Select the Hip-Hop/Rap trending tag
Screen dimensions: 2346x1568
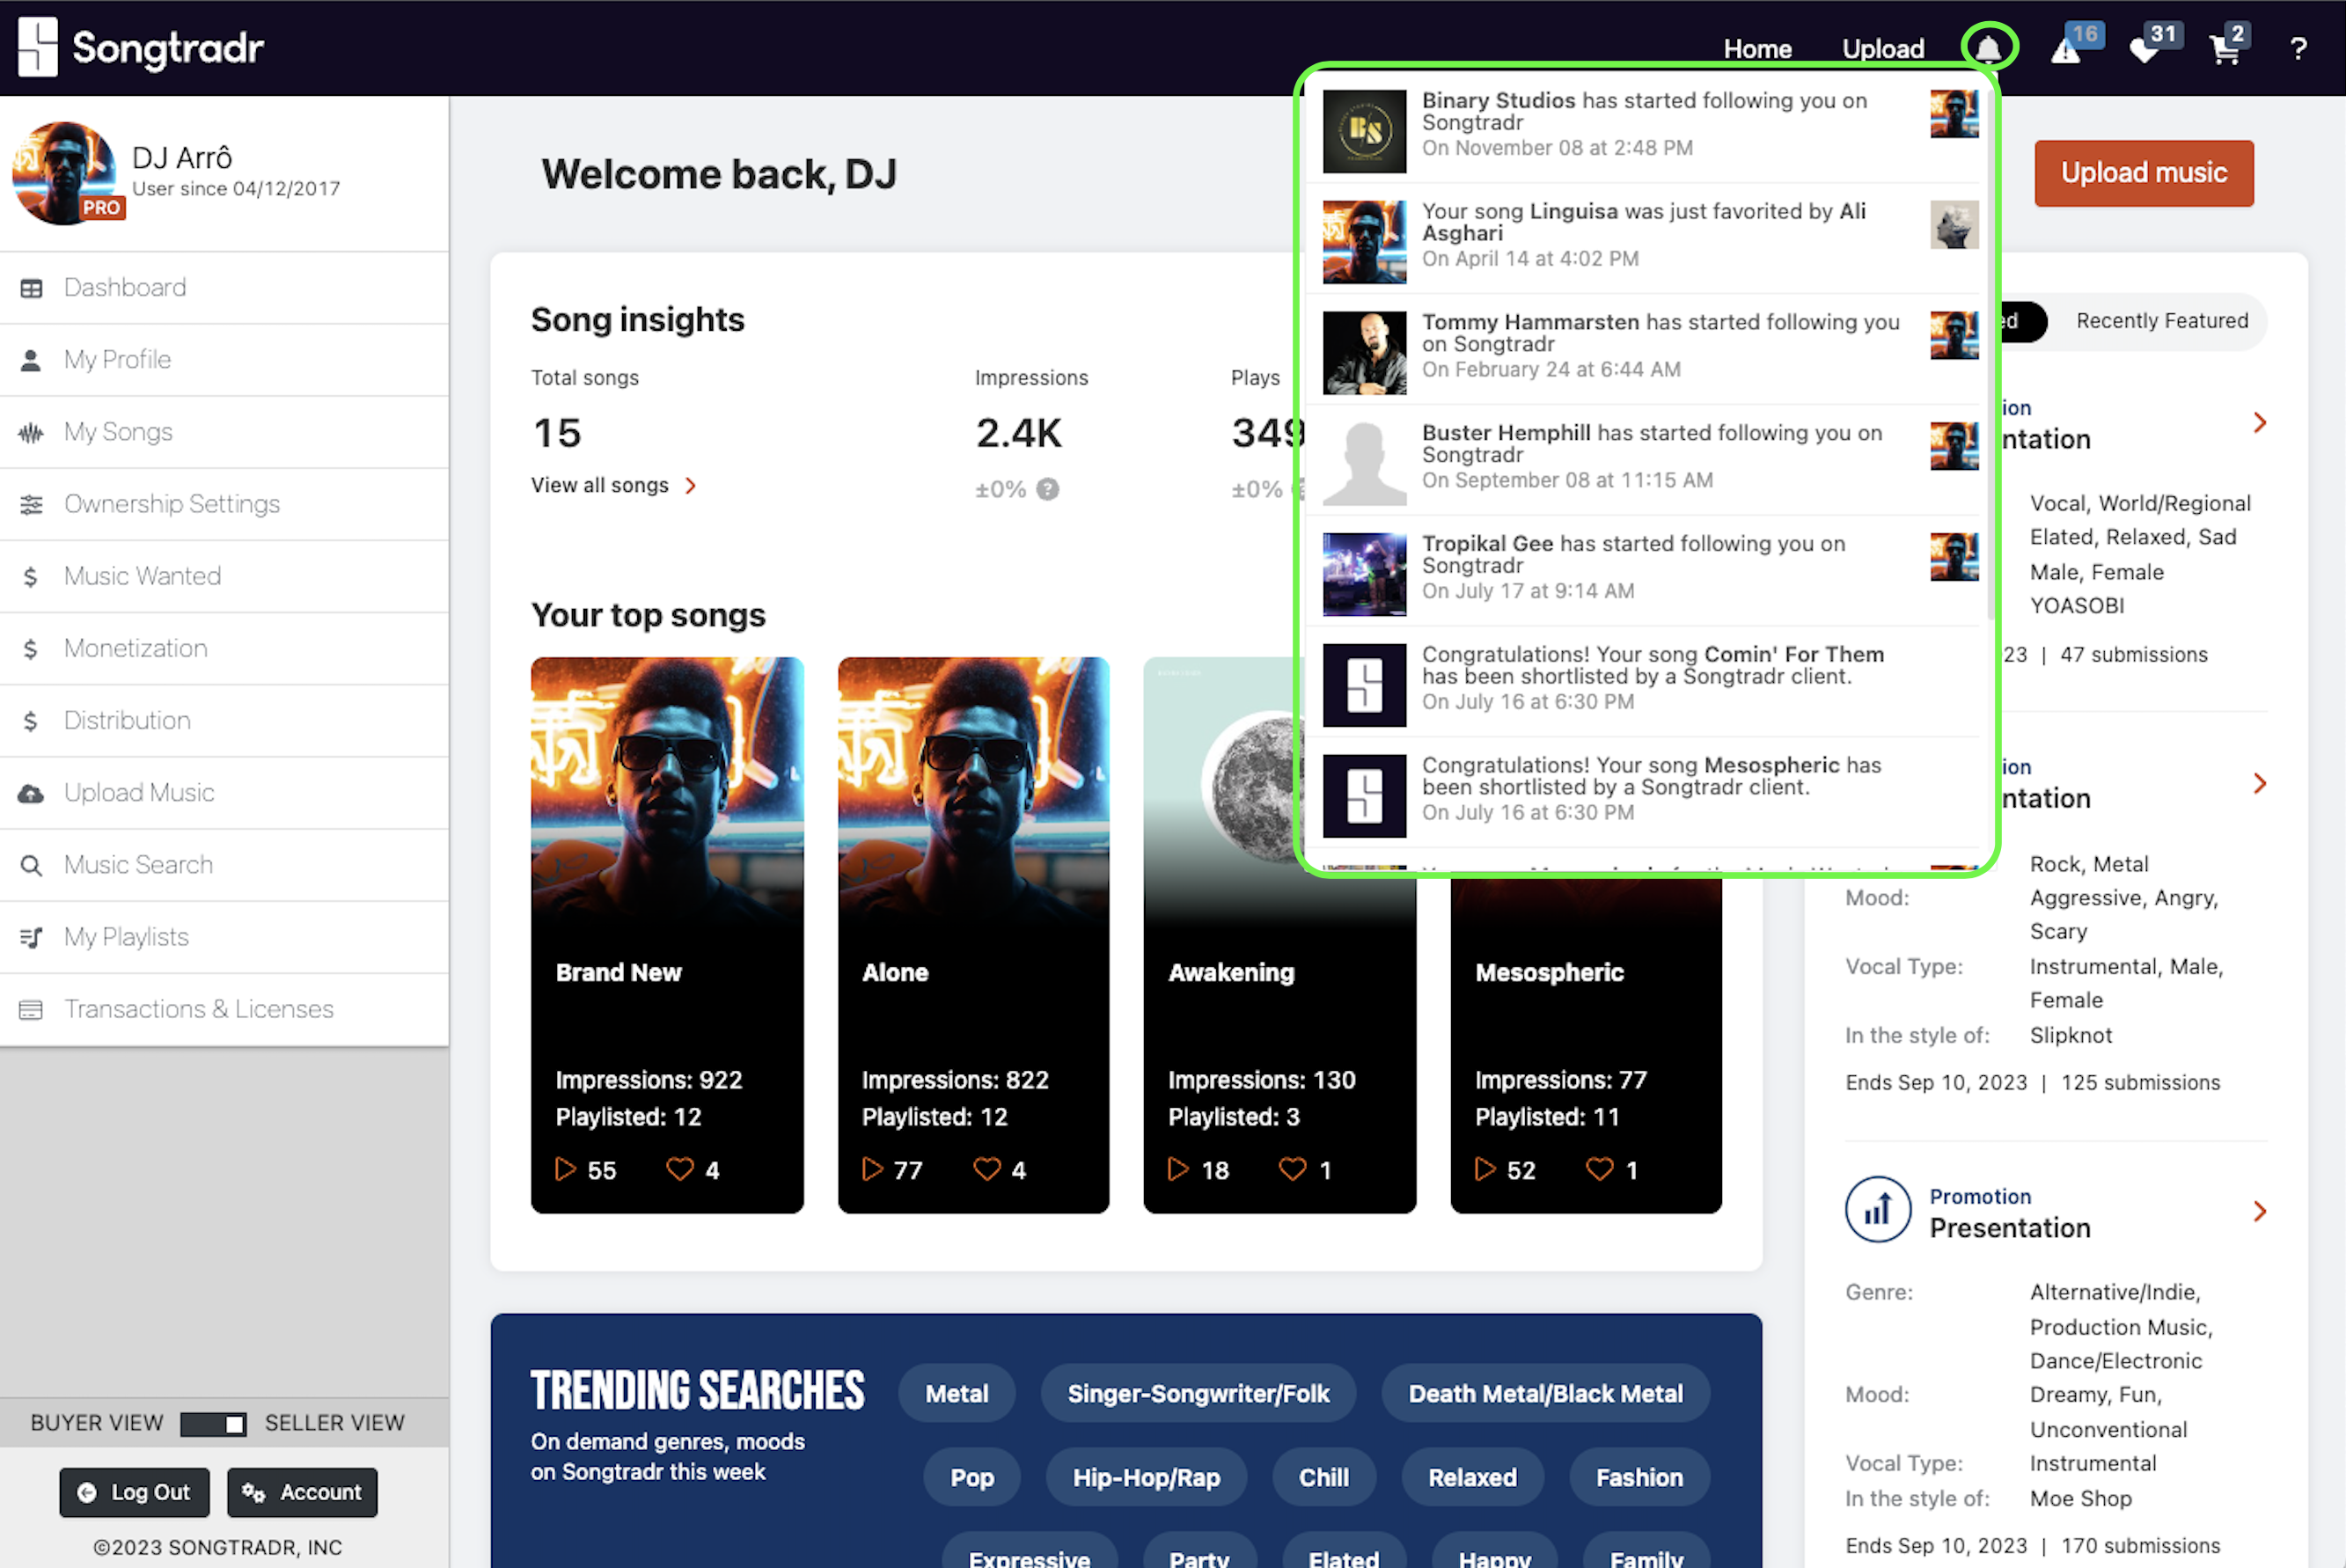tap(1146, 1477)
